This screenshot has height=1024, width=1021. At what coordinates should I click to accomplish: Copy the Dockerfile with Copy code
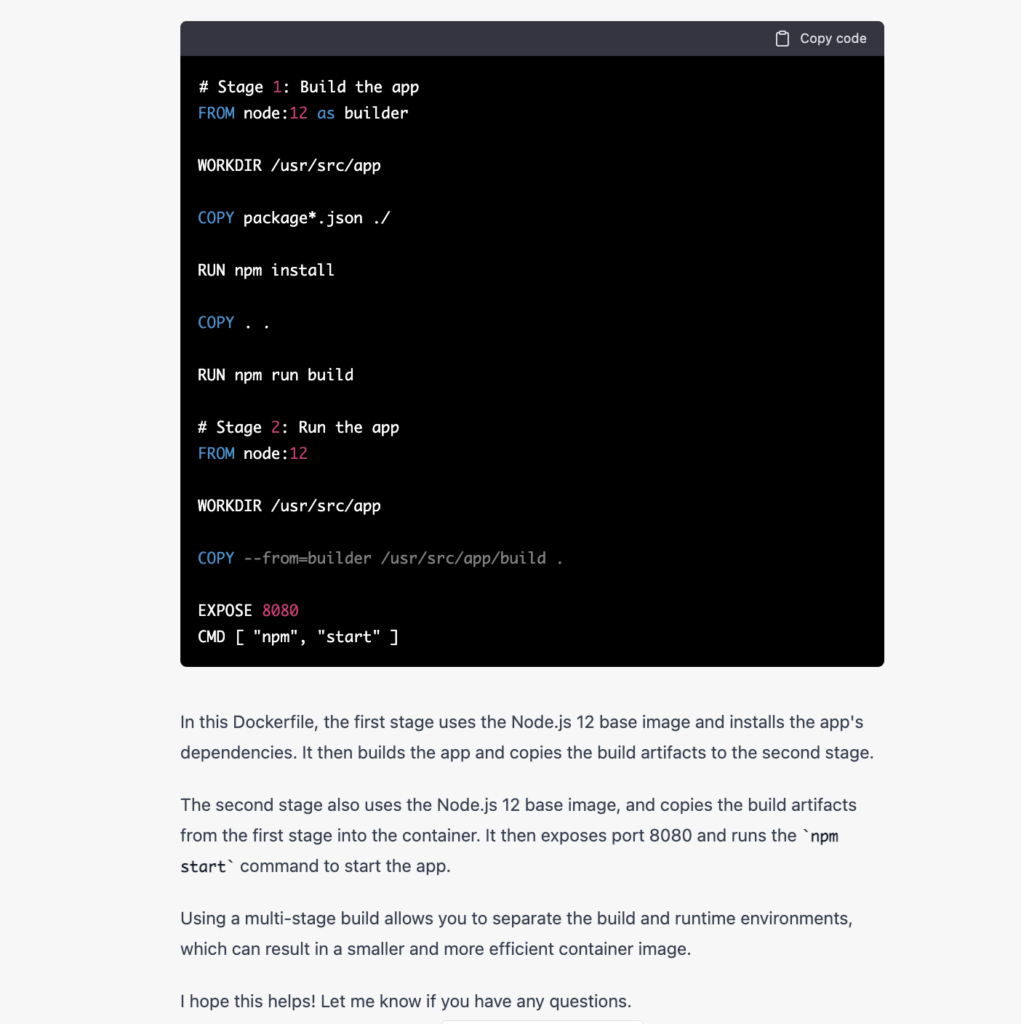pos(820,39)
